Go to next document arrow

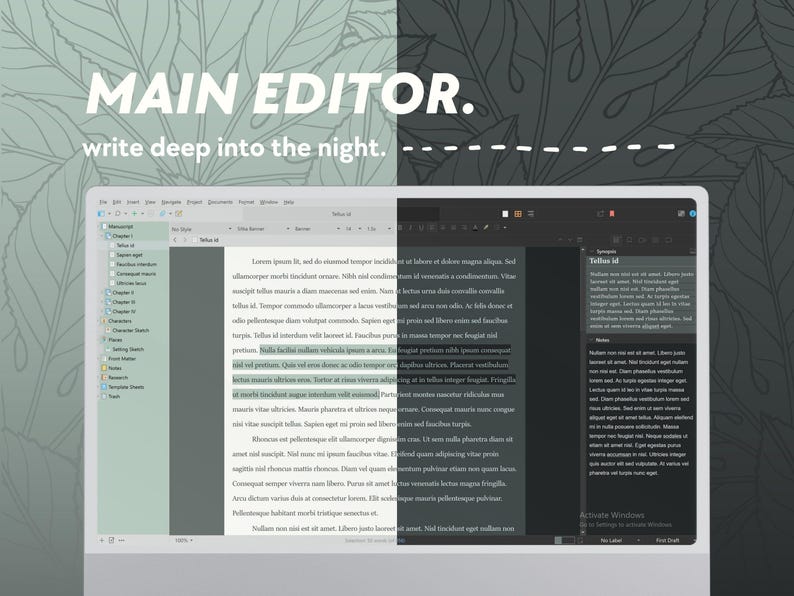(570, 240)
